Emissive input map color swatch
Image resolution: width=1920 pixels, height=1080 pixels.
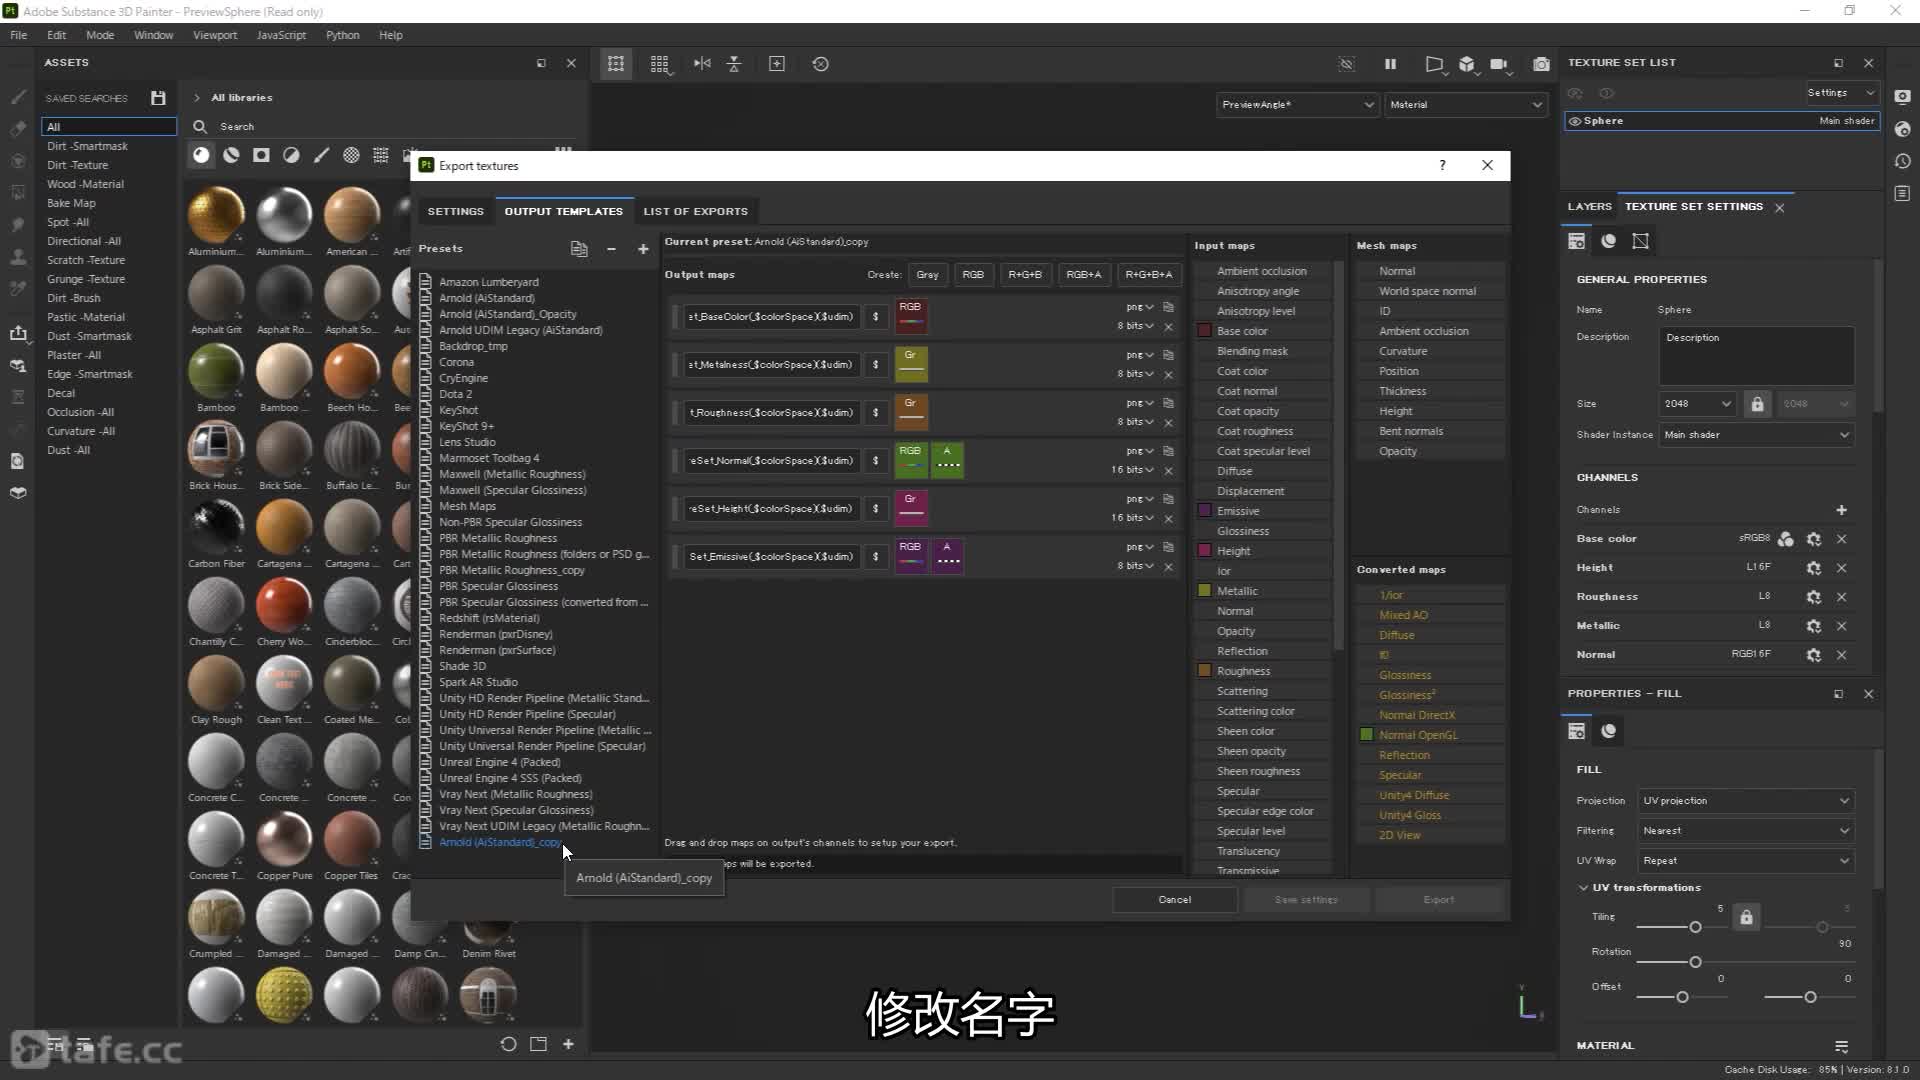pos(1205,511)
